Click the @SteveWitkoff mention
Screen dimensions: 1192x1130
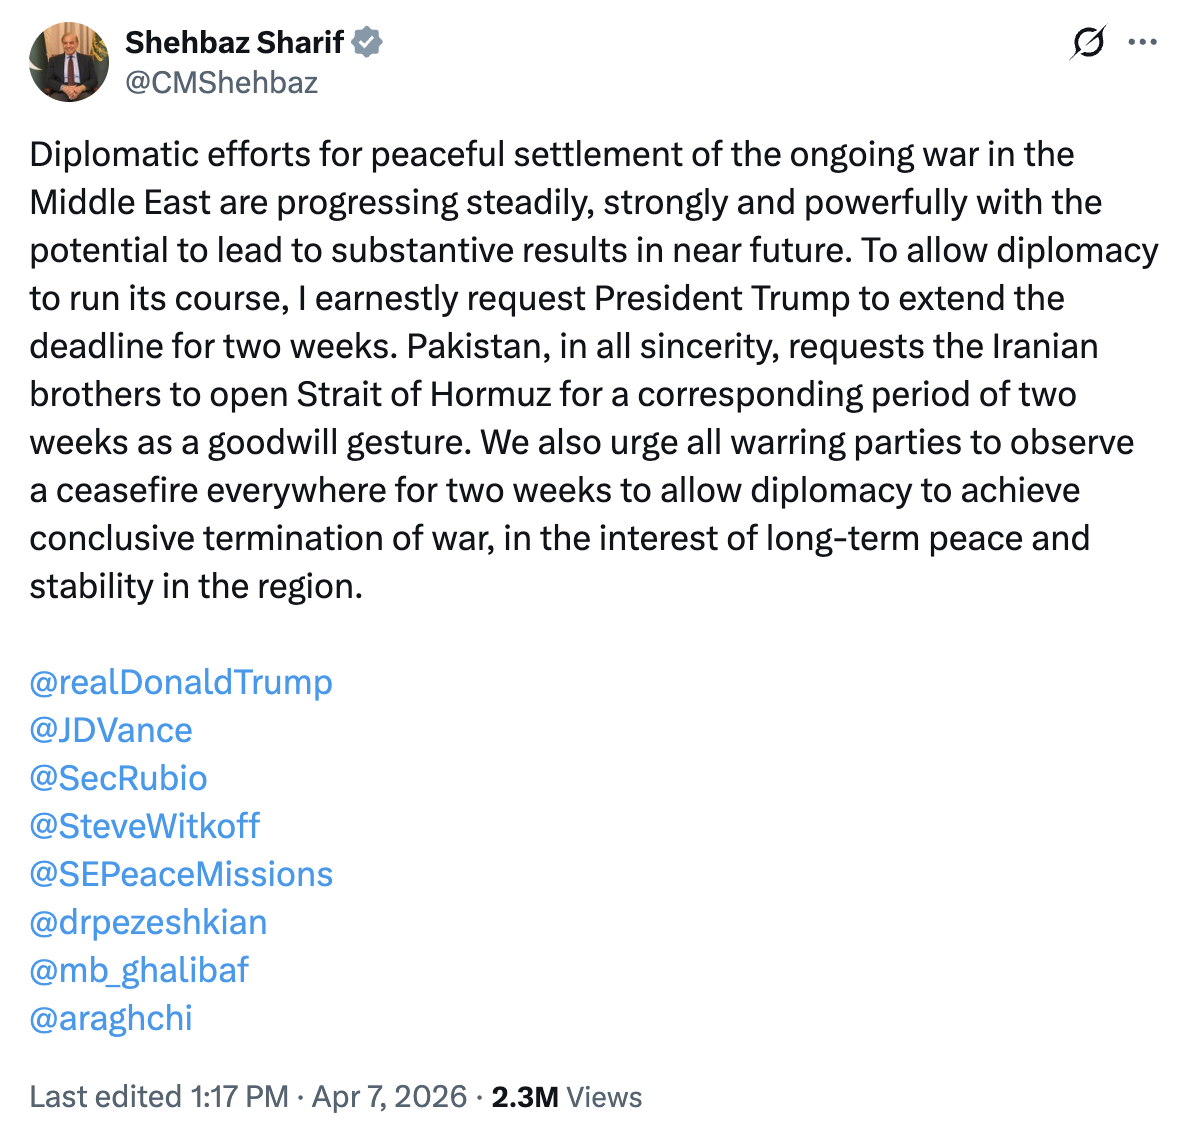(x=145, y=826)
